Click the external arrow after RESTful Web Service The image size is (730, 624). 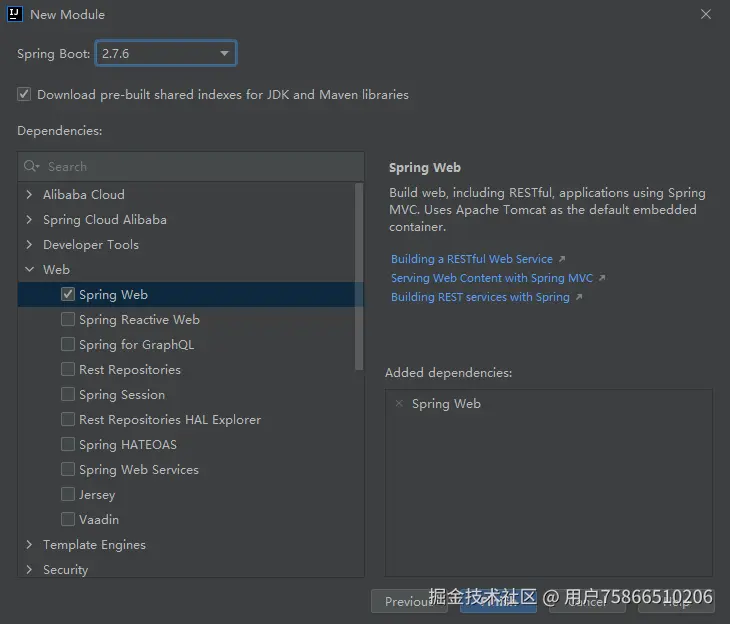562,259
